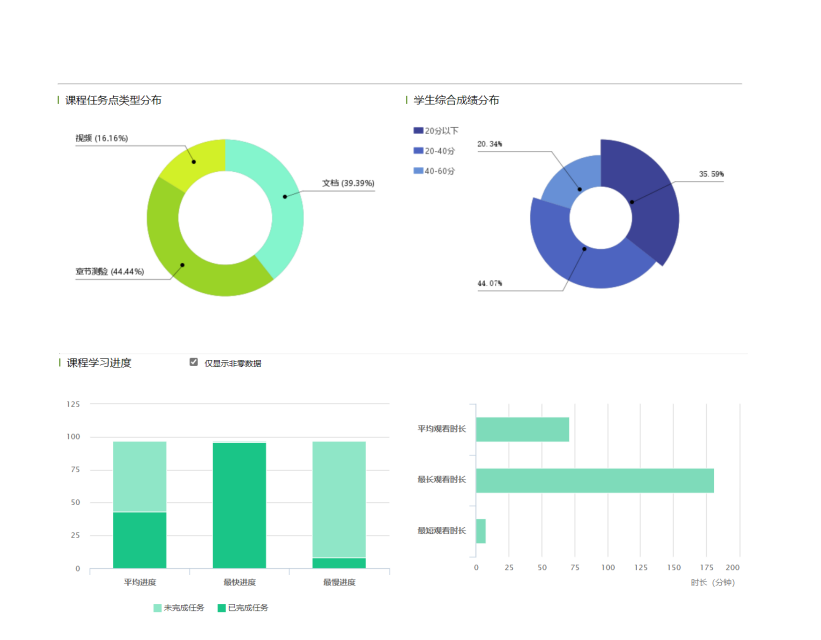Click the 最长观看时长 horizontal bar

(x=594, y=480)
